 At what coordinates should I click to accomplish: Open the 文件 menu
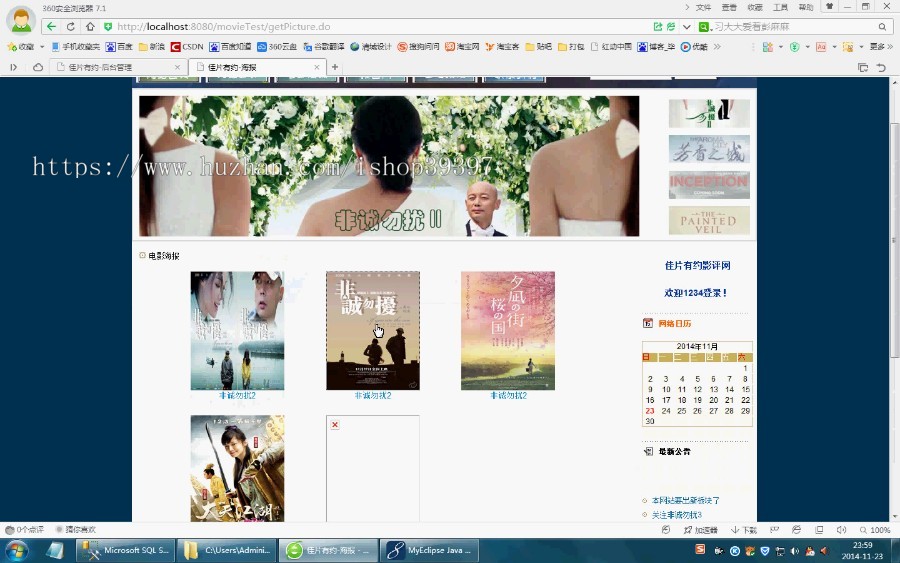click(x=703, y=7)
